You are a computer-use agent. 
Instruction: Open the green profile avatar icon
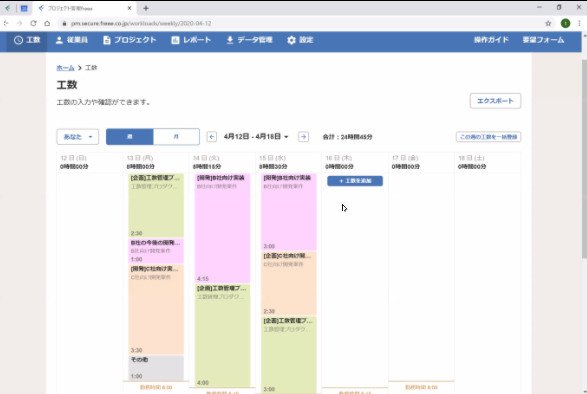tap(565, 23)
